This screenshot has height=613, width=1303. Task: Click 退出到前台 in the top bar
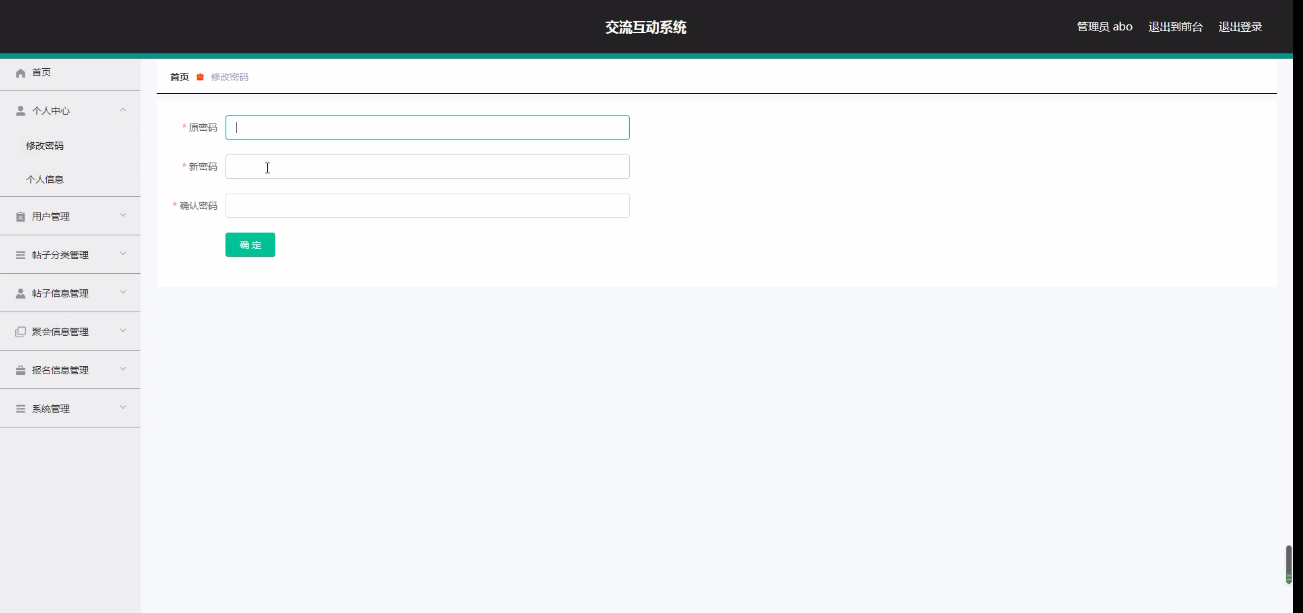(1175, 27)
